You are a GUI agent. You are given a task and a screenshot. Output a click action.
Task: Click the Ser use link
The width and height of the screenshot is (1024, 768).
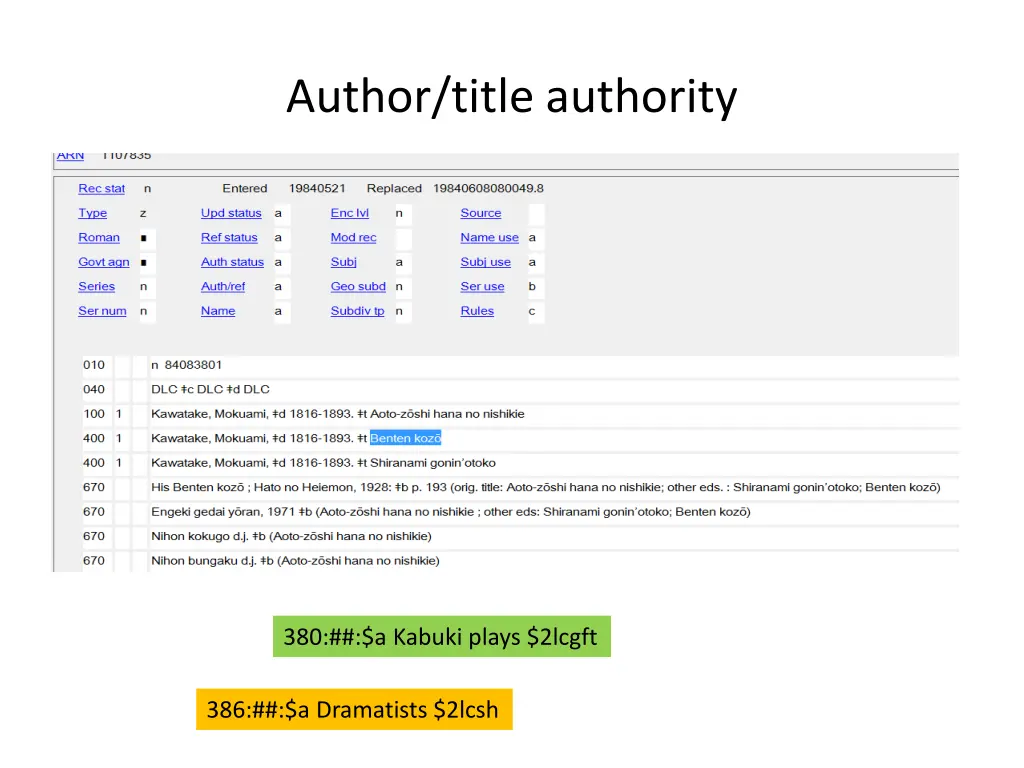pyautogui.click(x=482, y=287)
